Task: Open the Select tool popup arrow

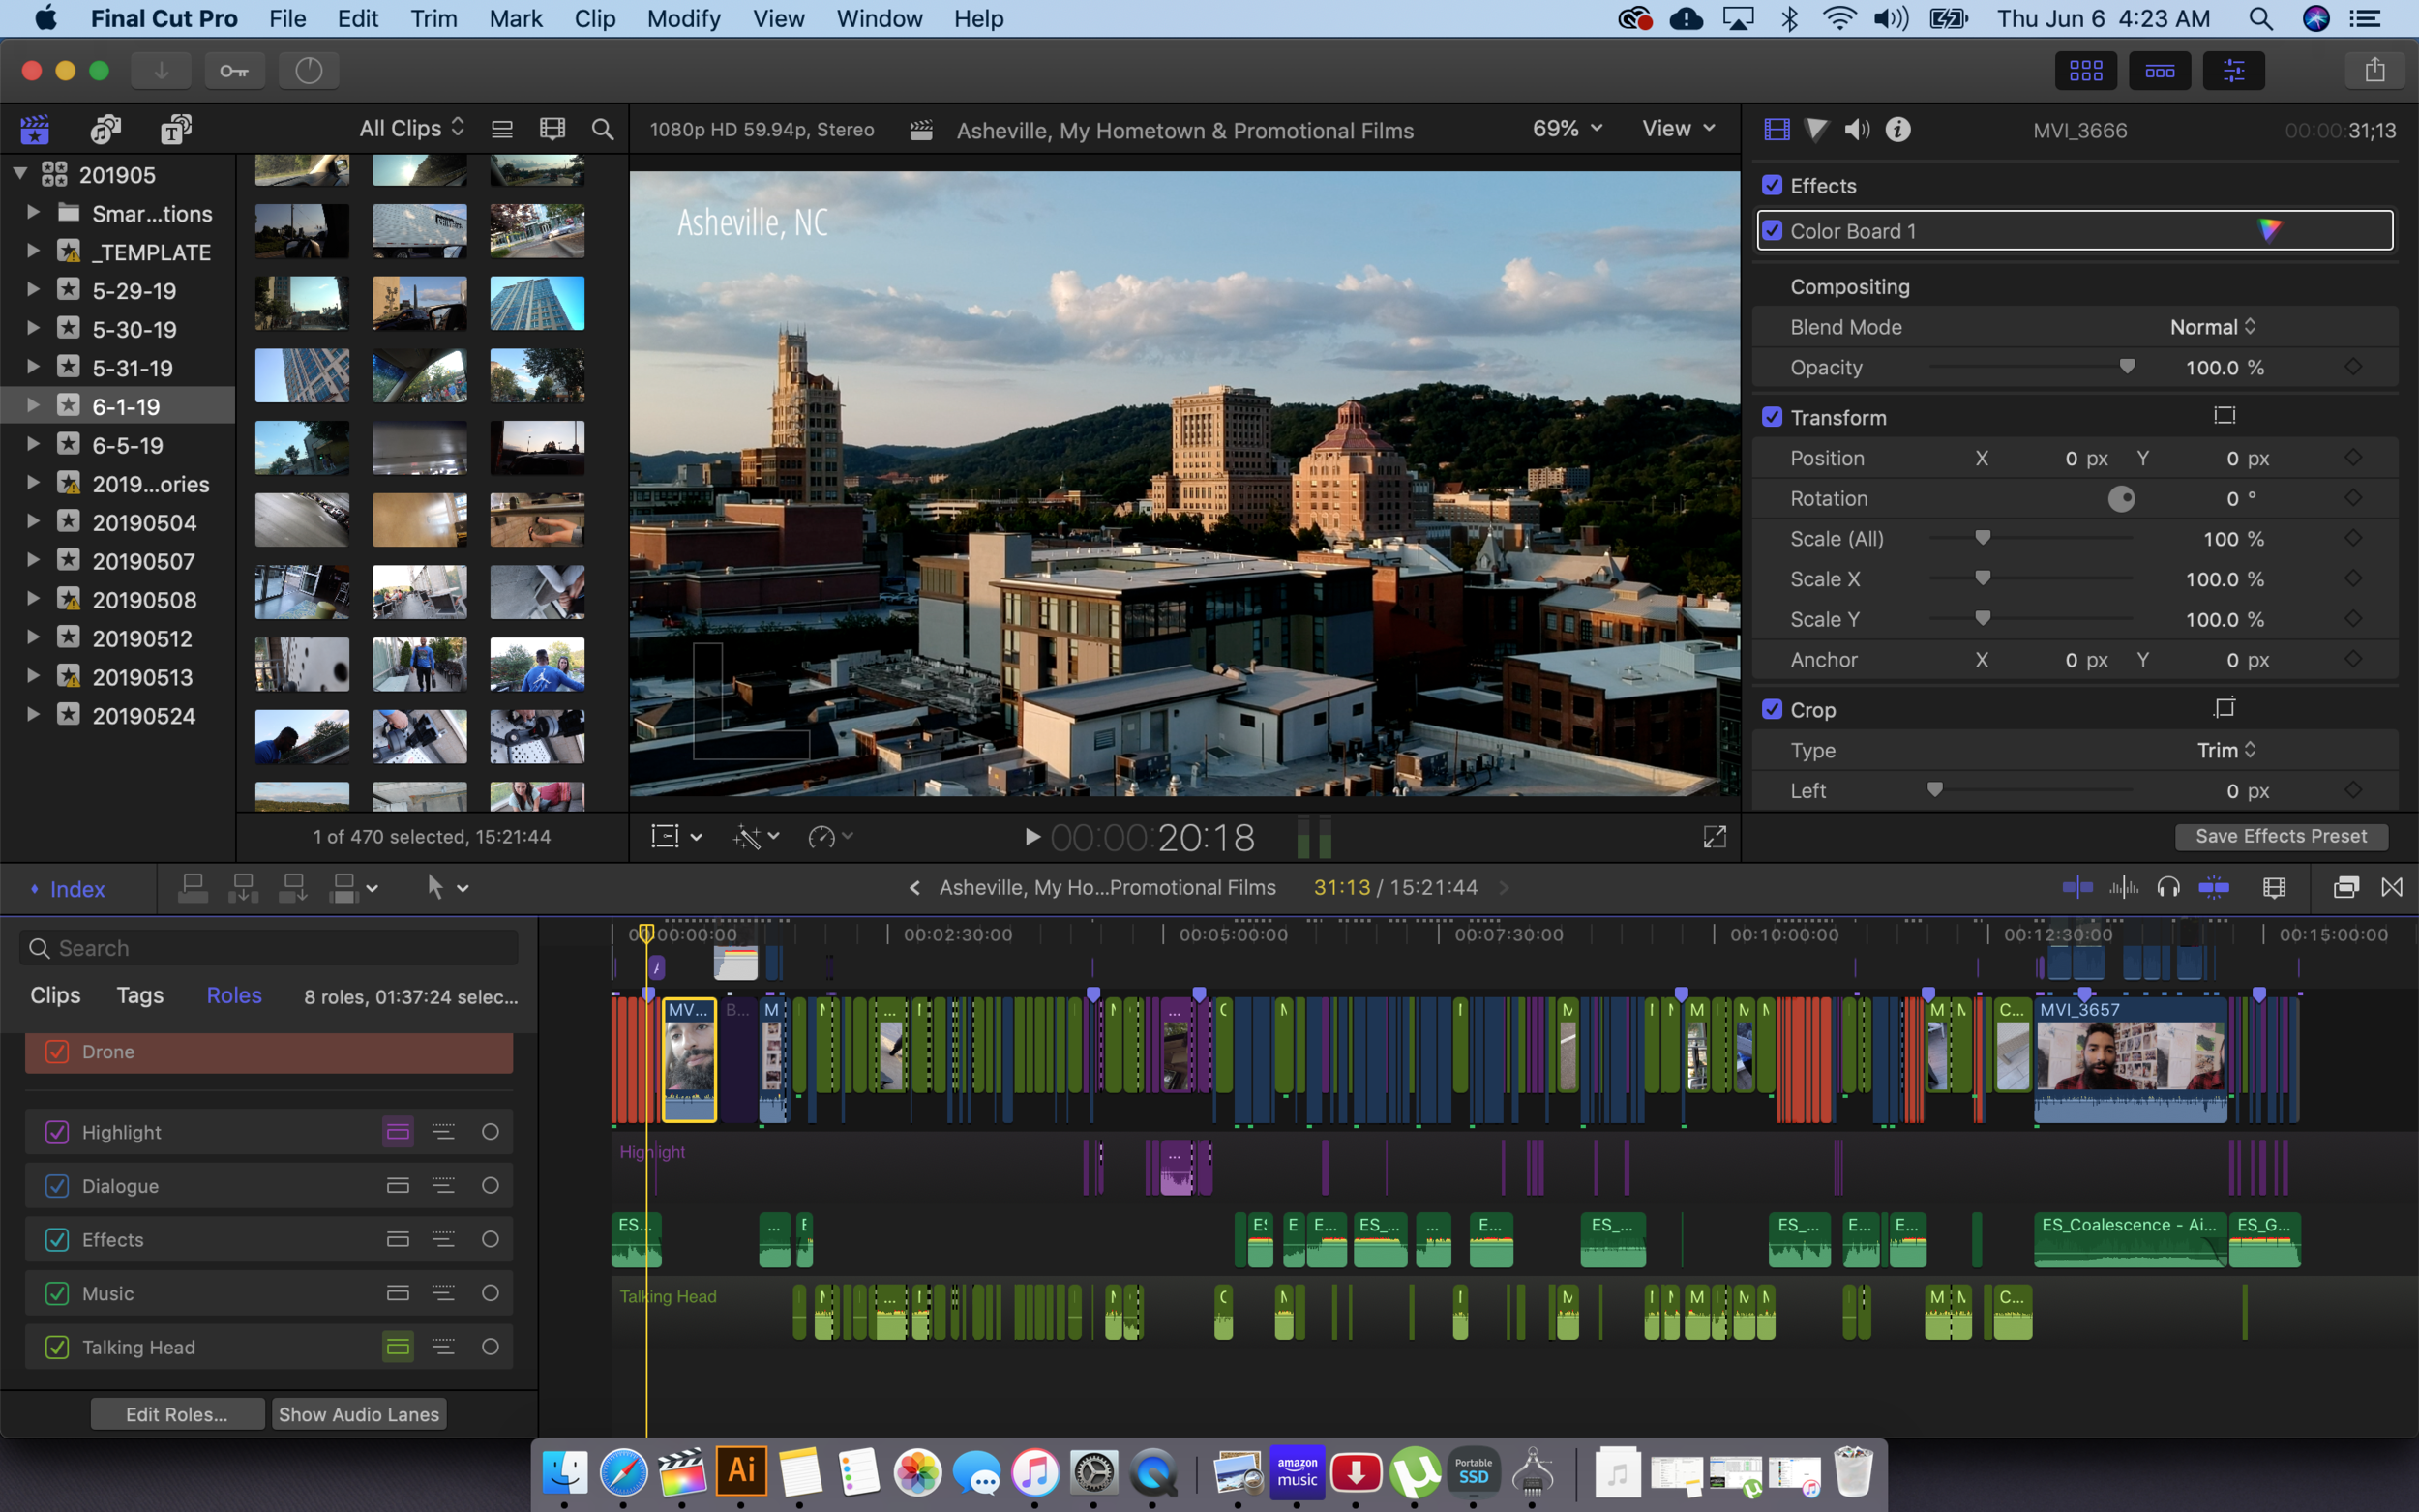Action: tap(463, 888)
